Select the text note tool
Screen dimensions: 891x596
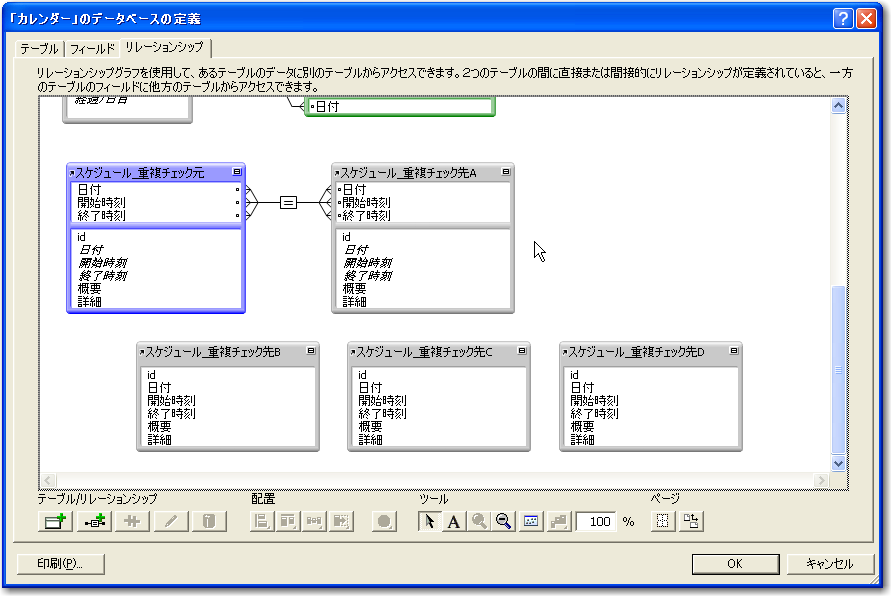click(x=453, y=521)
